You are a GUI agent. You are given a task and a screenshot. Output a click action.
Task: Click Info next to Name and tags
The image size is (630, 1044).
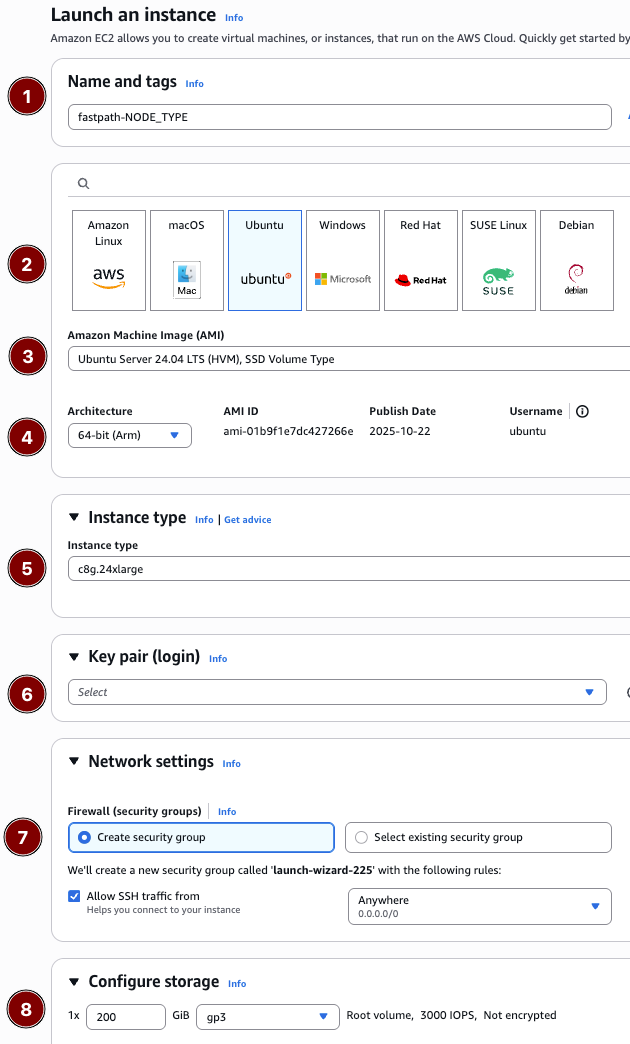click(194, 83)
